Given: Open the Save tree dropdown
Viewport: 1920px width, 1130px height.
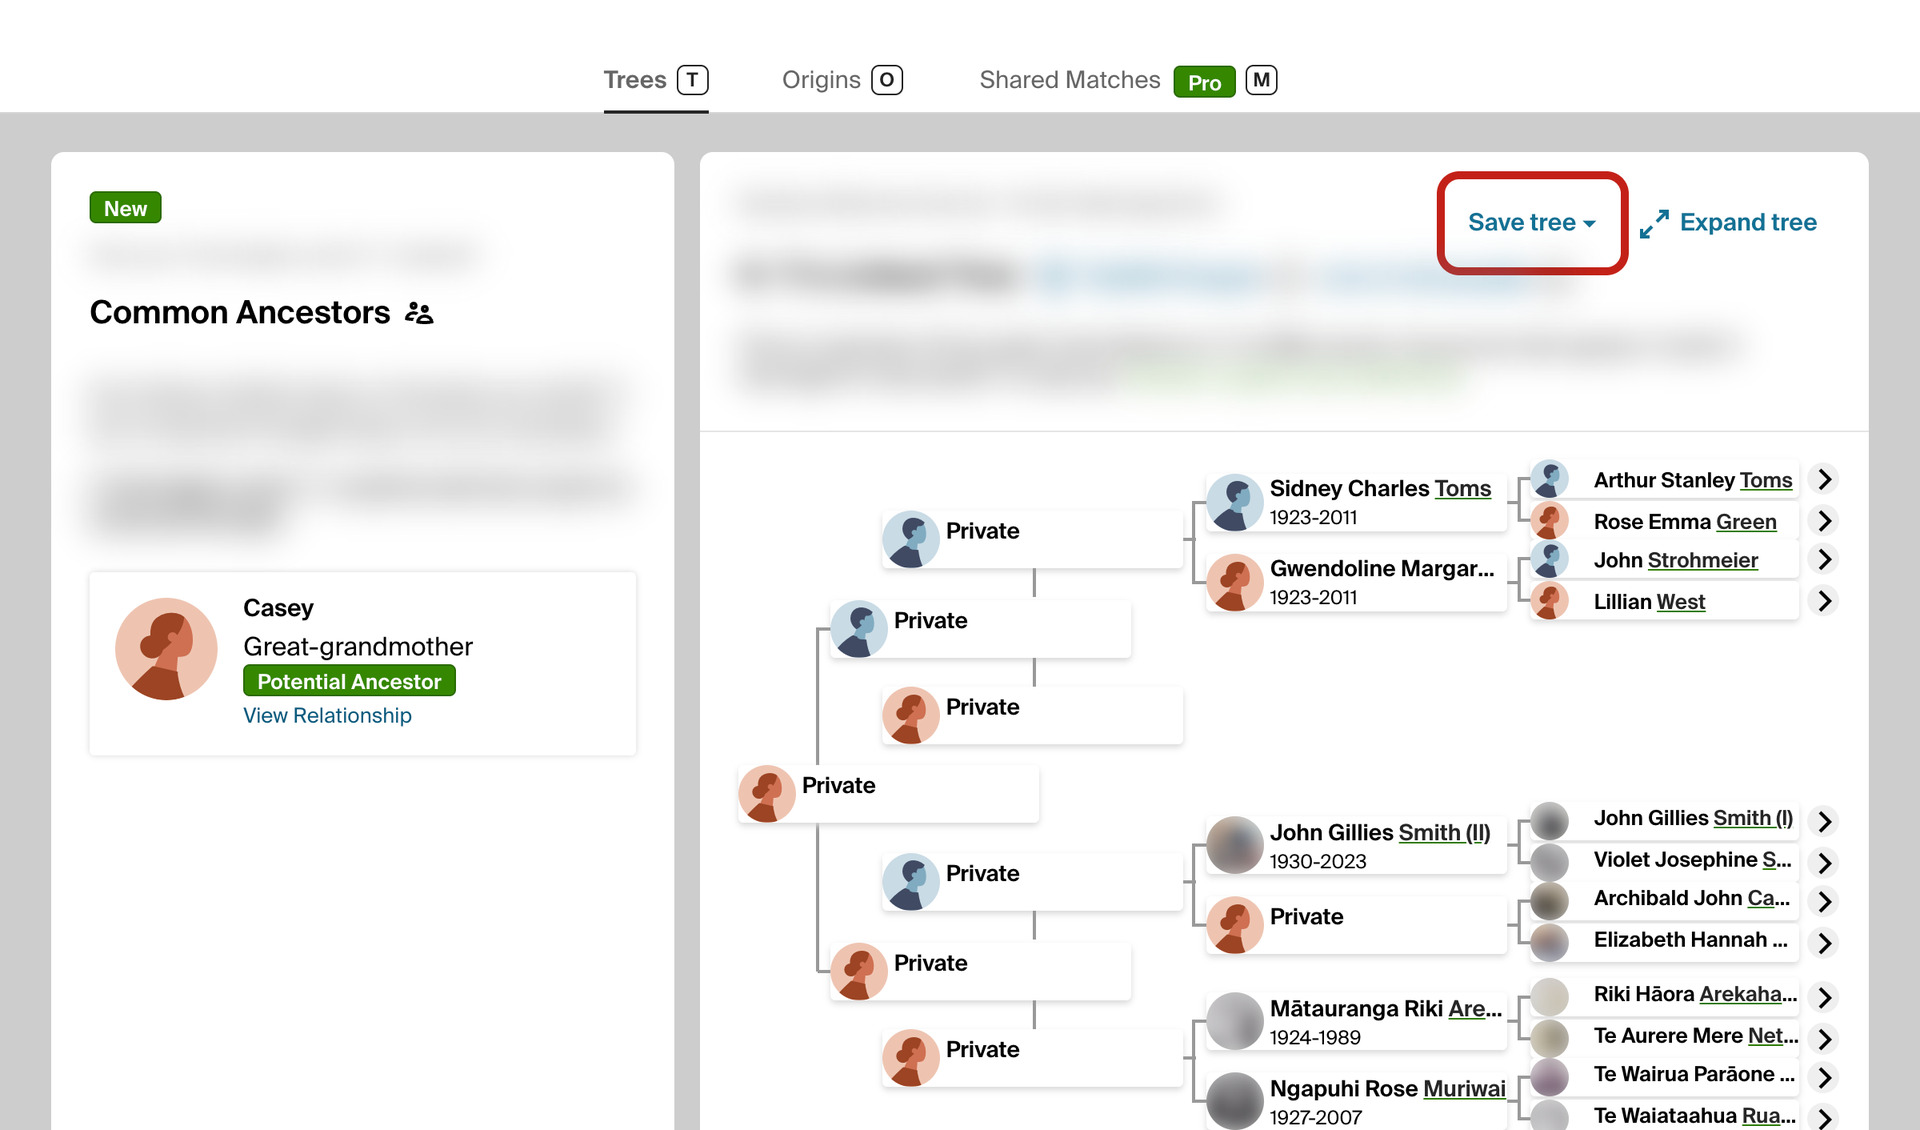Looking at the screenshot, I should coord(1532,222).
